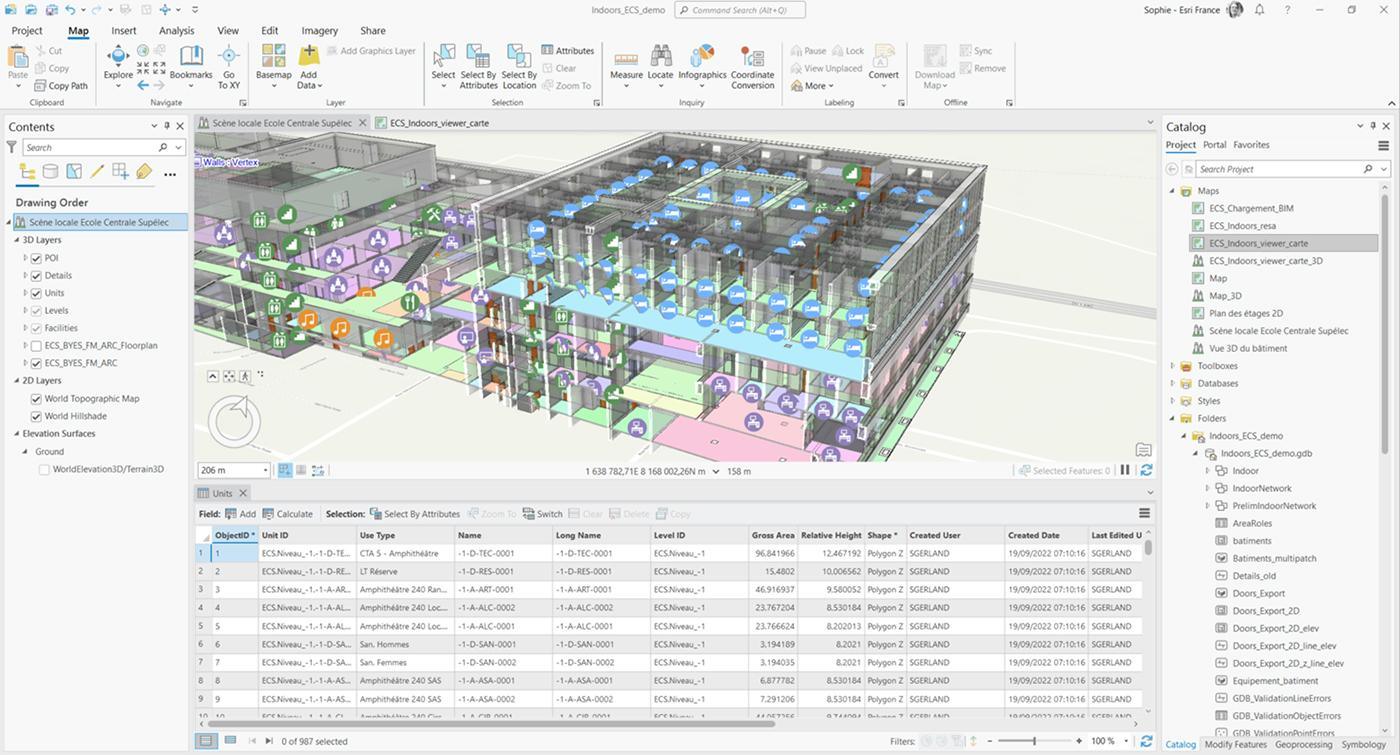Click the Go To XY tool
Viewport: 1400px width, 755px height.
(229, 66)
